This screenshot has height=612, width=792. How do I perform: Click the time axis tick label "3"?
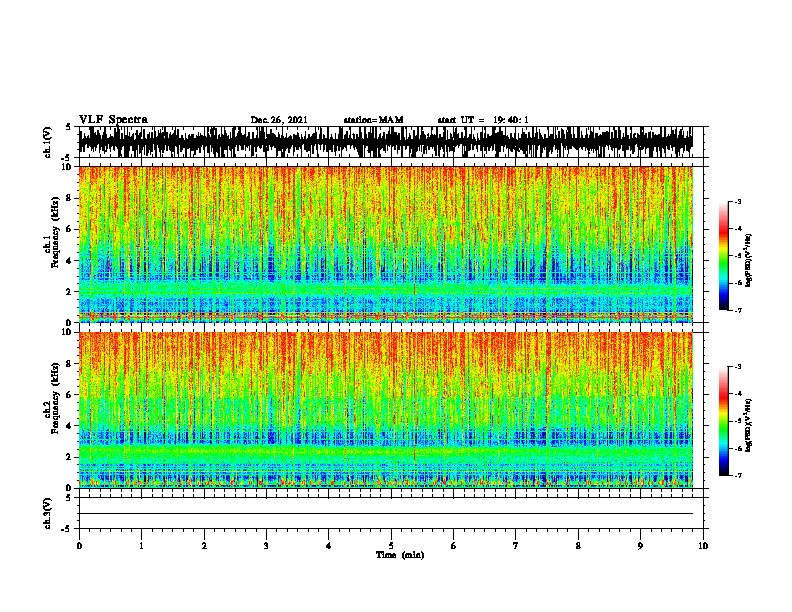pyautogui.click(x=266, y=546)
